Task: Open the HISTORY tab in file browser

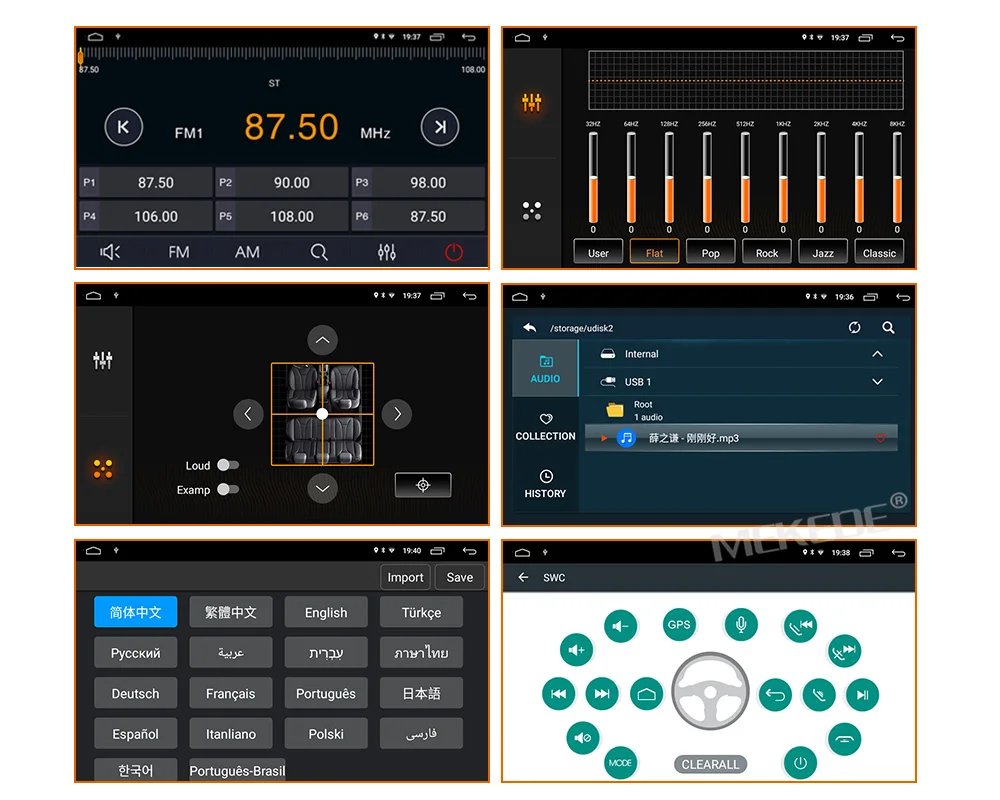Action: [545, 484]
